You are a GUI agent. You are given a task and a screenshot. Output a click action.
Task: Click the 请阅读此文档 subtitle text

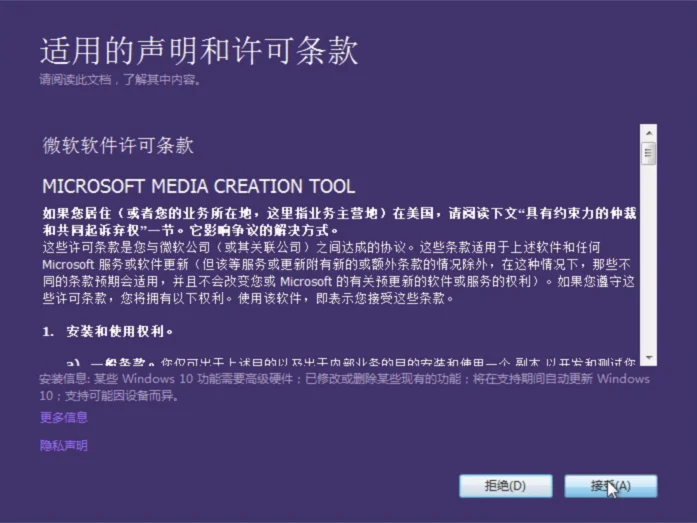[x=120, y=80]
